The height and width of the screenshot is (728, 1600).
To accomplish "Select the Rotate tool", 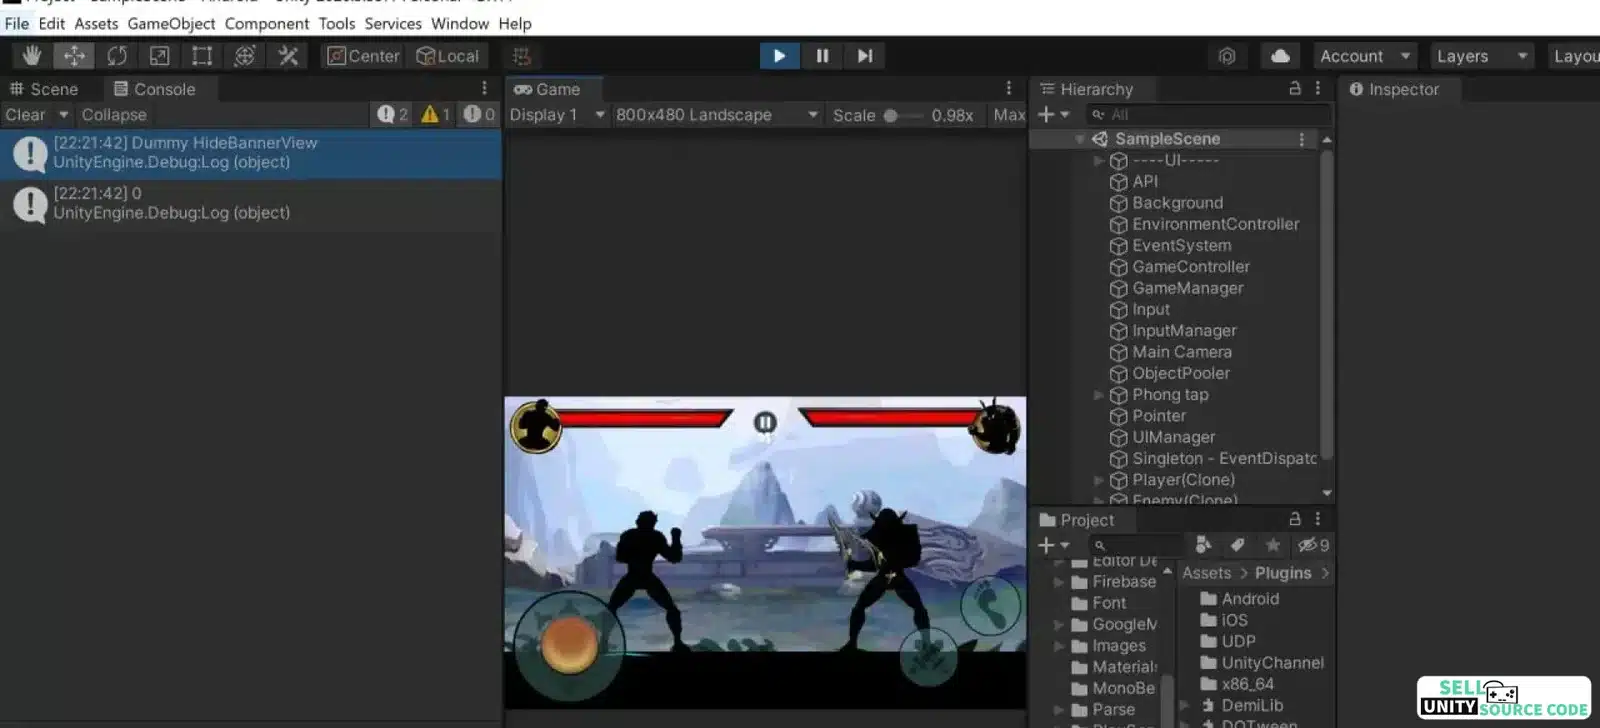I will tap(117, 56).
